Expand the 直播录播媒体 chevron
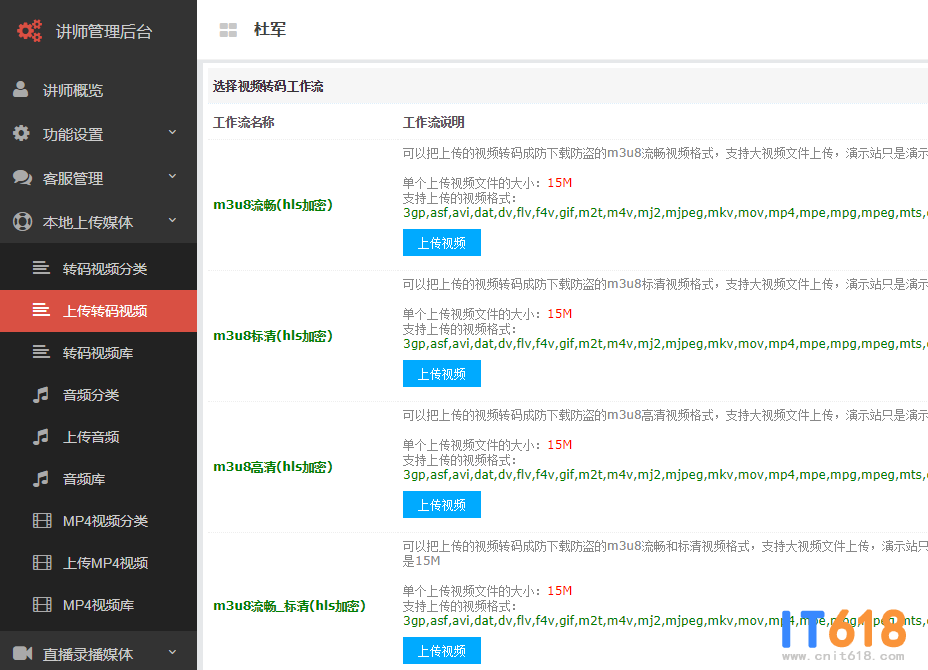This screenshot has height=670, width=928. pos(172,652)
